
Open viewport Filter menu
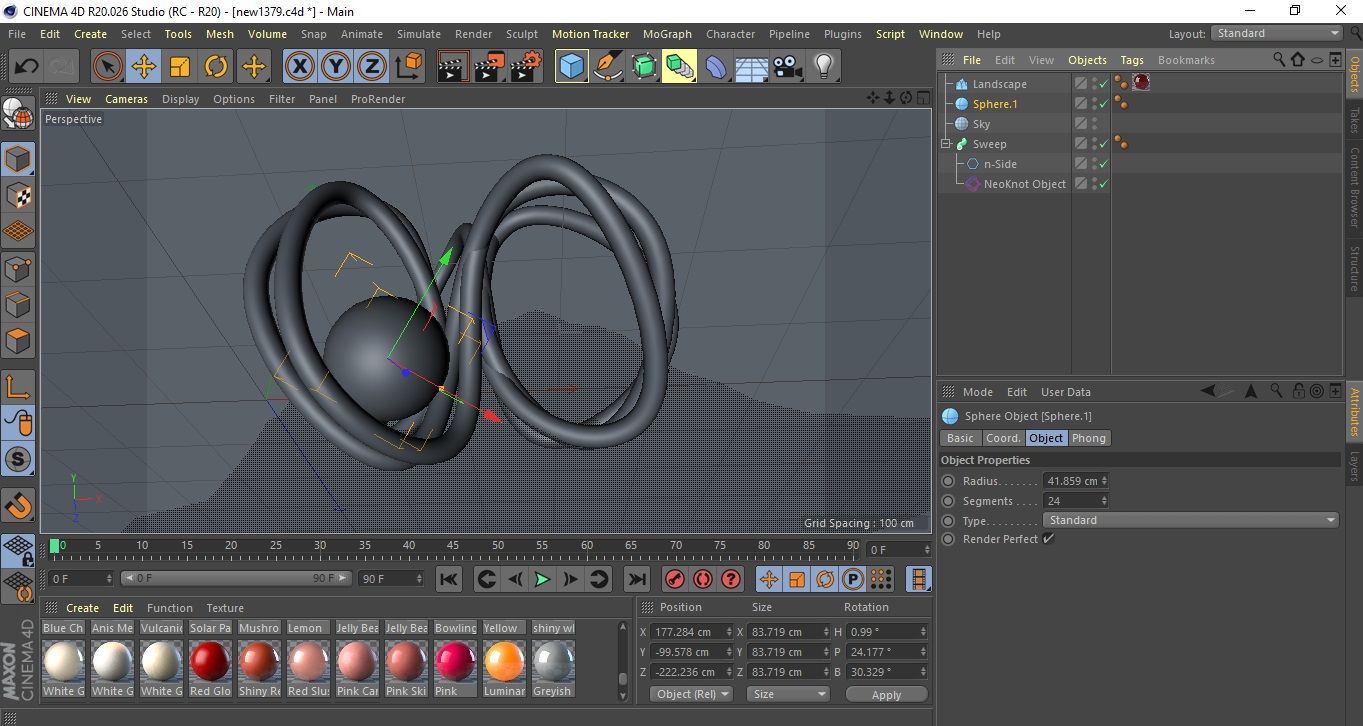[x=282, y=99]
